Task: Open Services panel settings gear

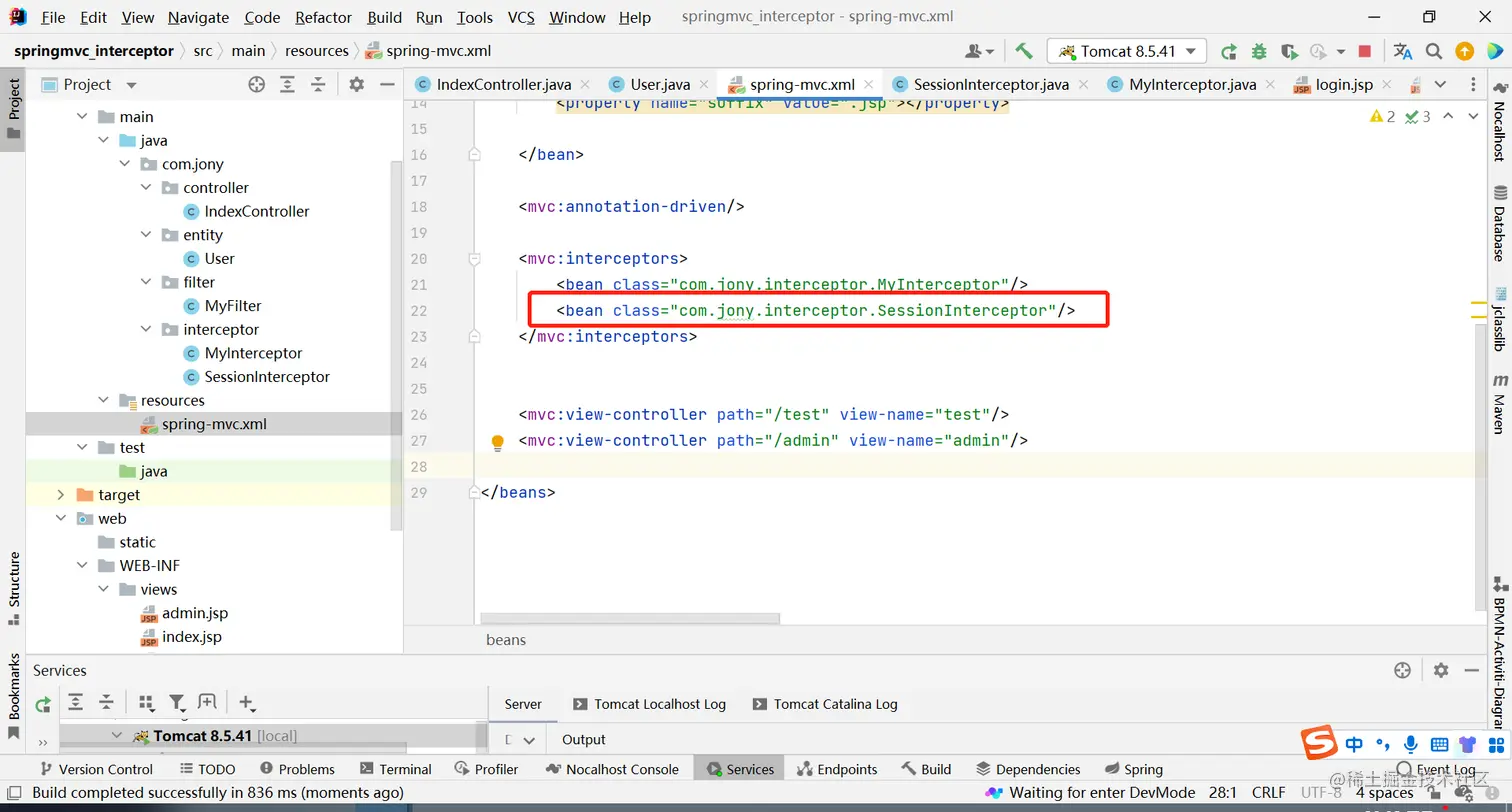Action: point(1441,670)
